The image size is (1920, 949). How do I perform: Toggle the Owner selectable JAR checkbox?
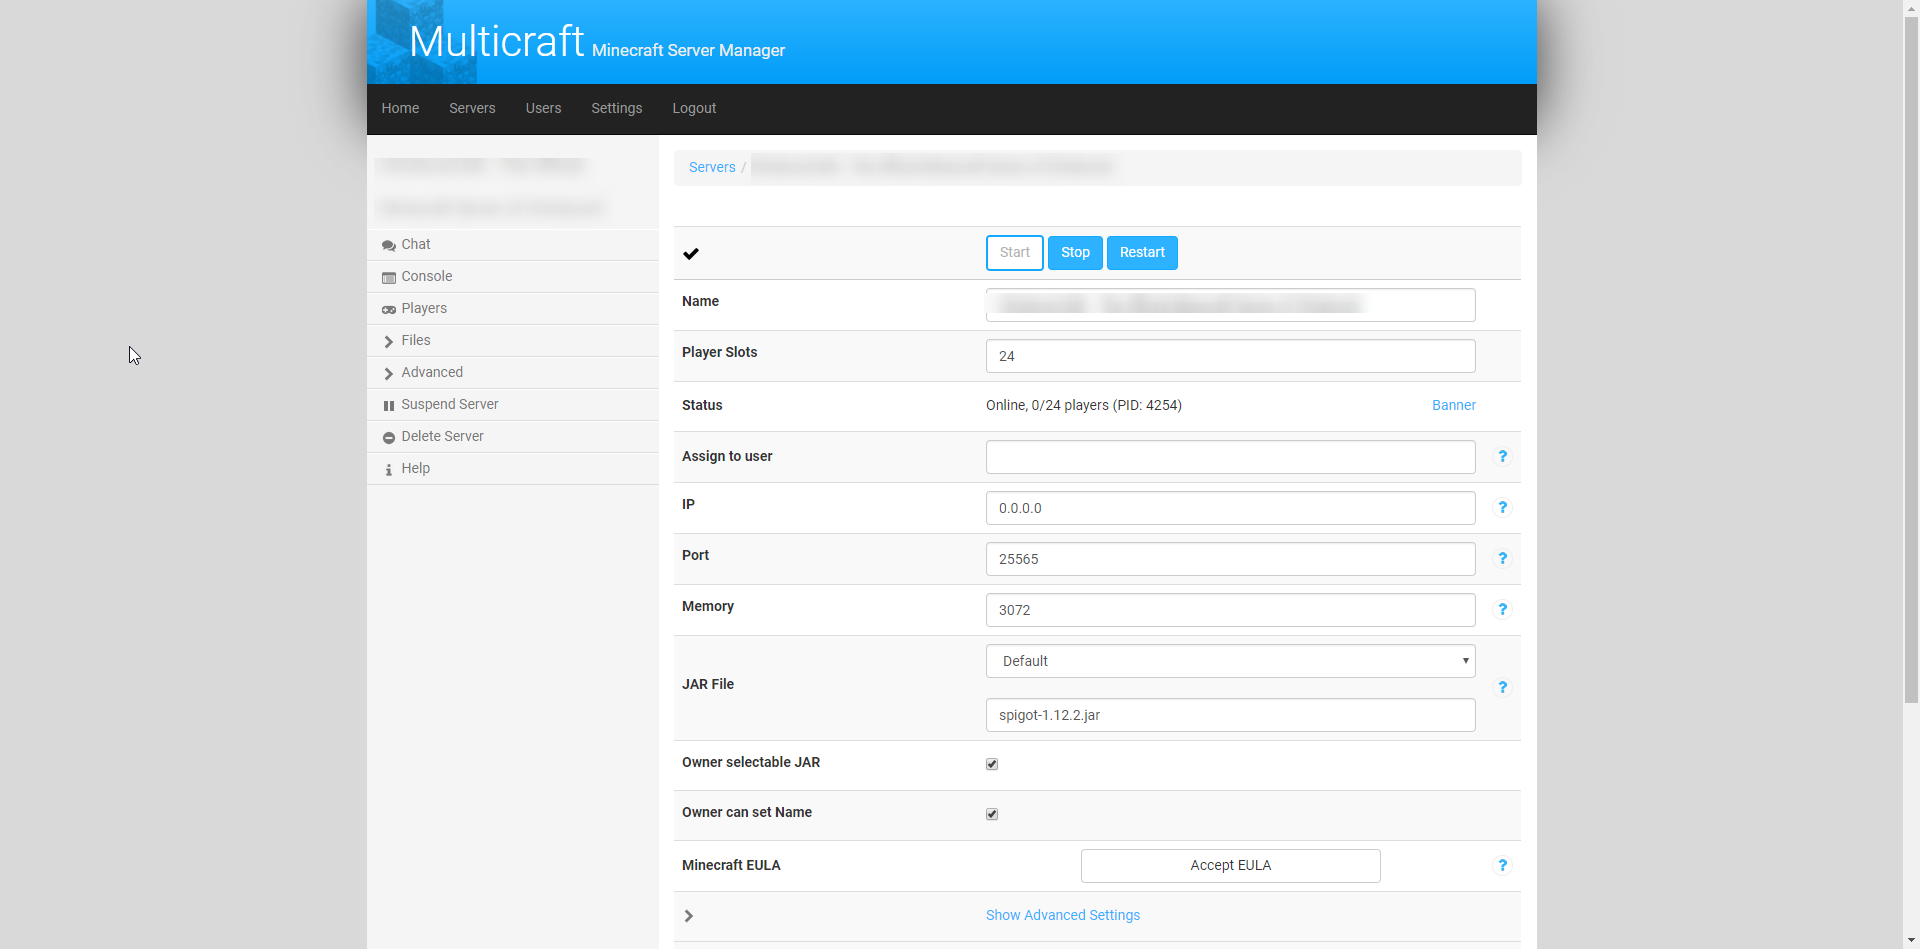click(992, 764)
